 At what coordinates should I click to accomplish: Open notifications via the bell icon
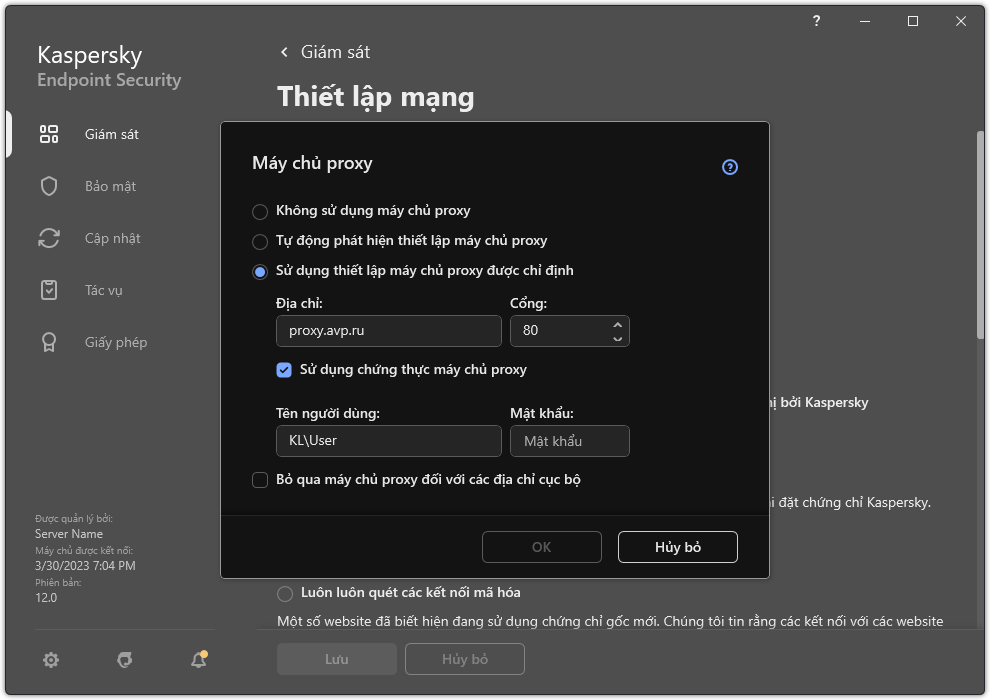click(x=197, y=660)
